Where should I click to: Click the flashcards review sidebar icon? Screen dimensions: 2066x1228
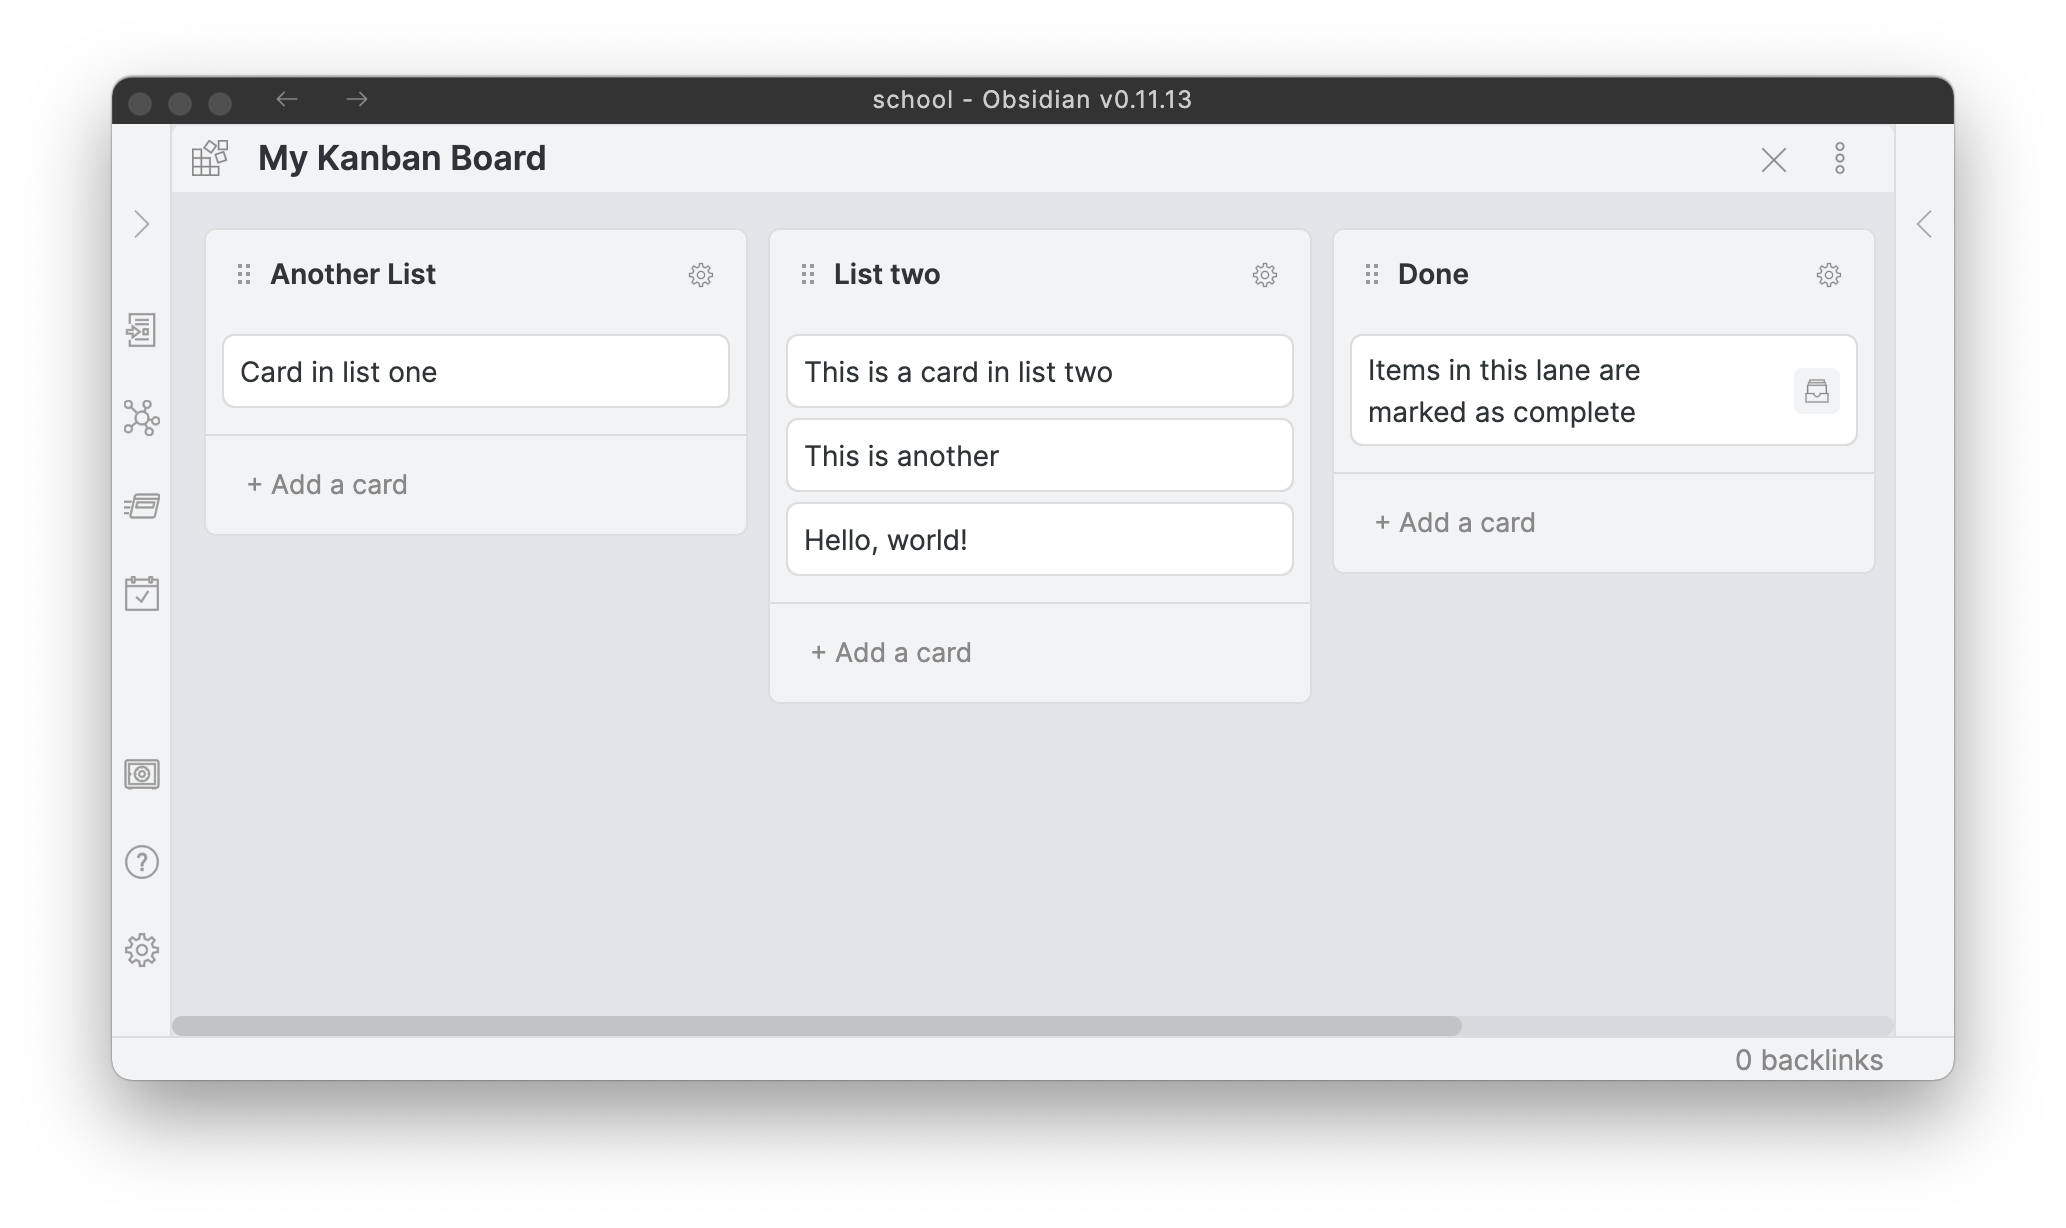(x=141, y=506)
